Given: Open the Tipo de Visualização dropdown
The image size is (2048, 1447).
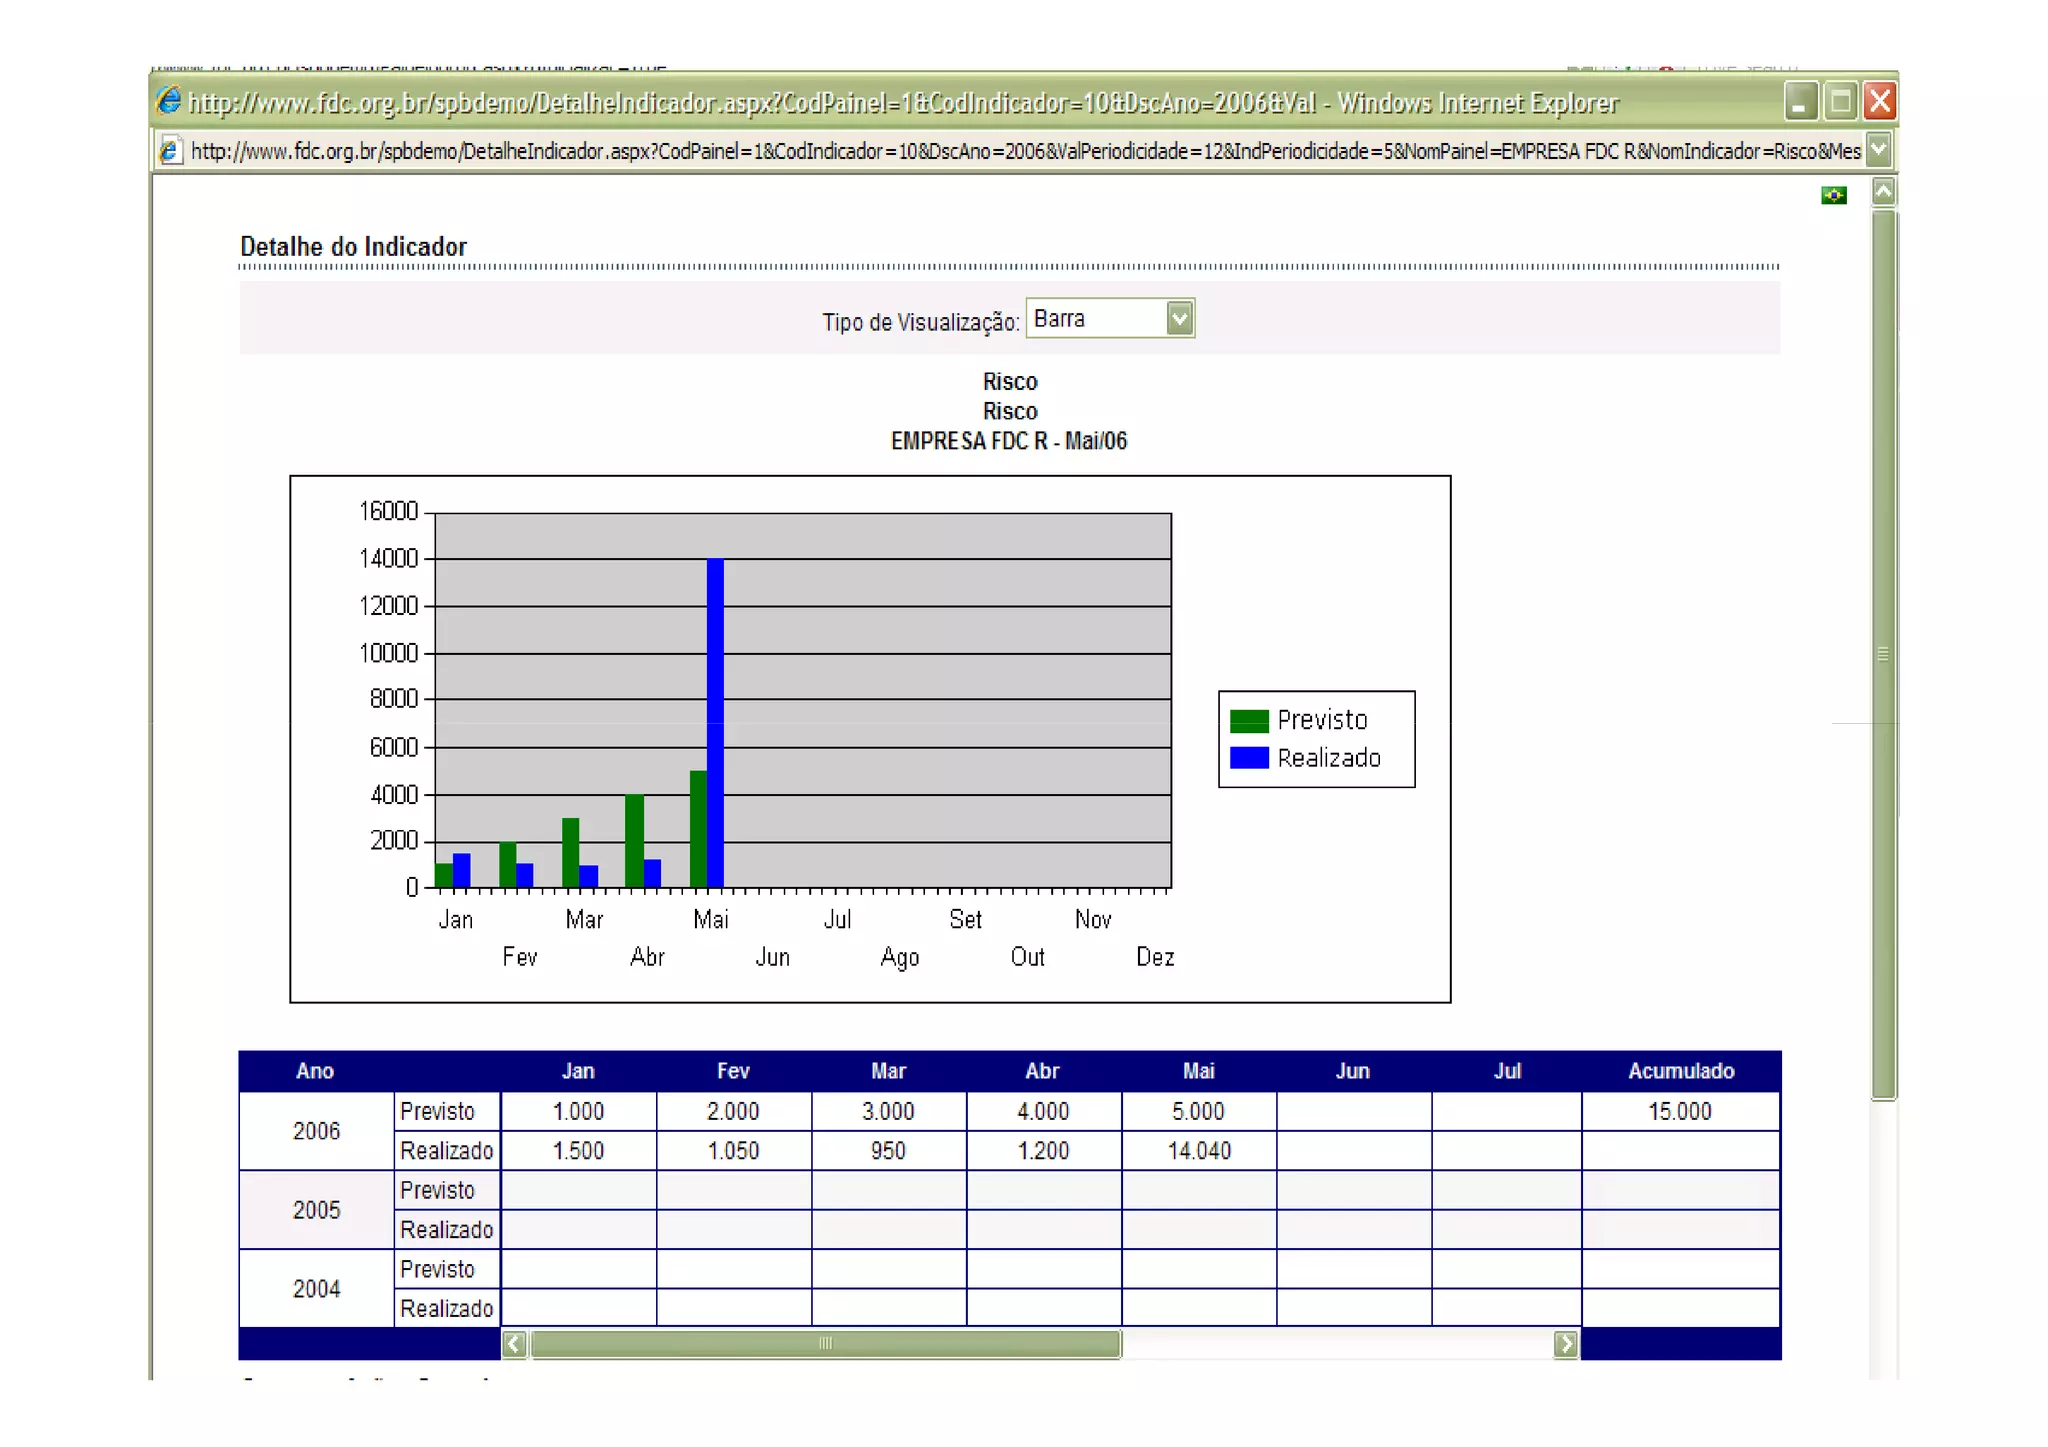Looking at the screenshot, I should (x=1180, y=319).
